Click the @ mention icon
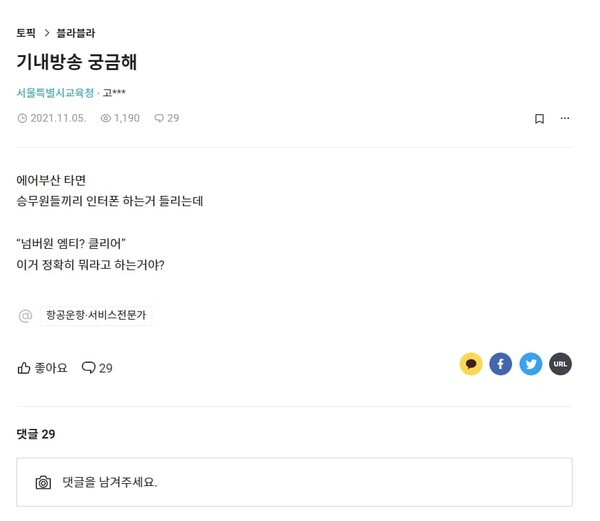This screenshot has height=521, width=600. [25, 316]
